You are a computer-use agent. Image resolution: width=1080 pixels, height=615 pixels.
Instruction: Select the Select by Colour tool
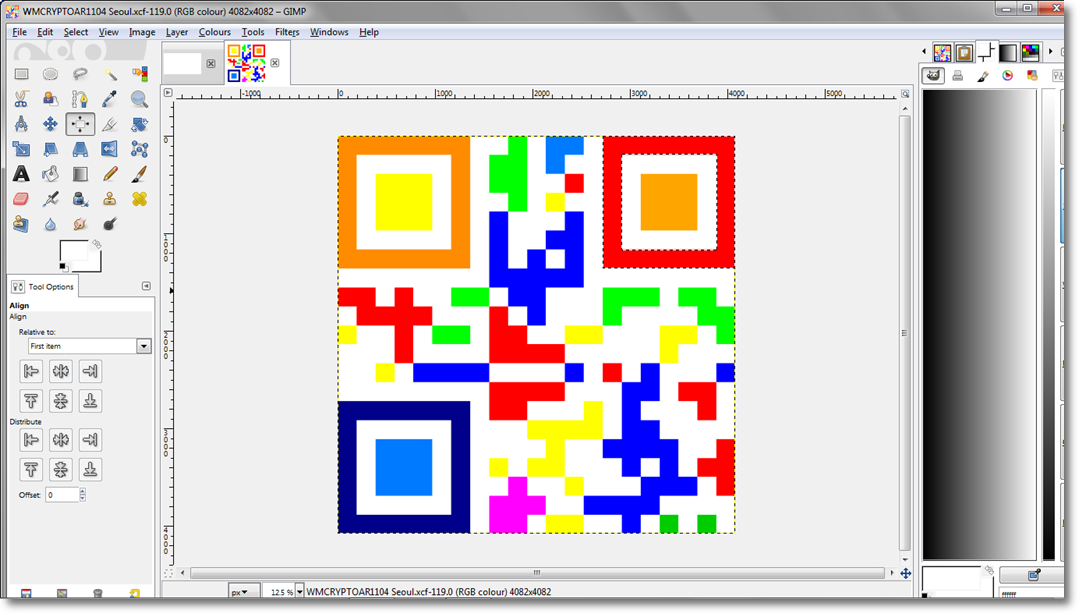(139, 74)
